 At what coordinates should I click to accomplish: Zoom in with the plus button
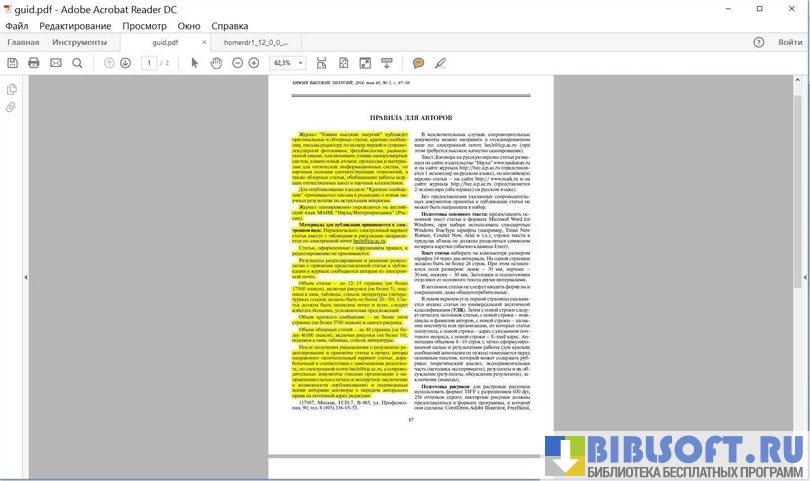(x=254, y=63)
